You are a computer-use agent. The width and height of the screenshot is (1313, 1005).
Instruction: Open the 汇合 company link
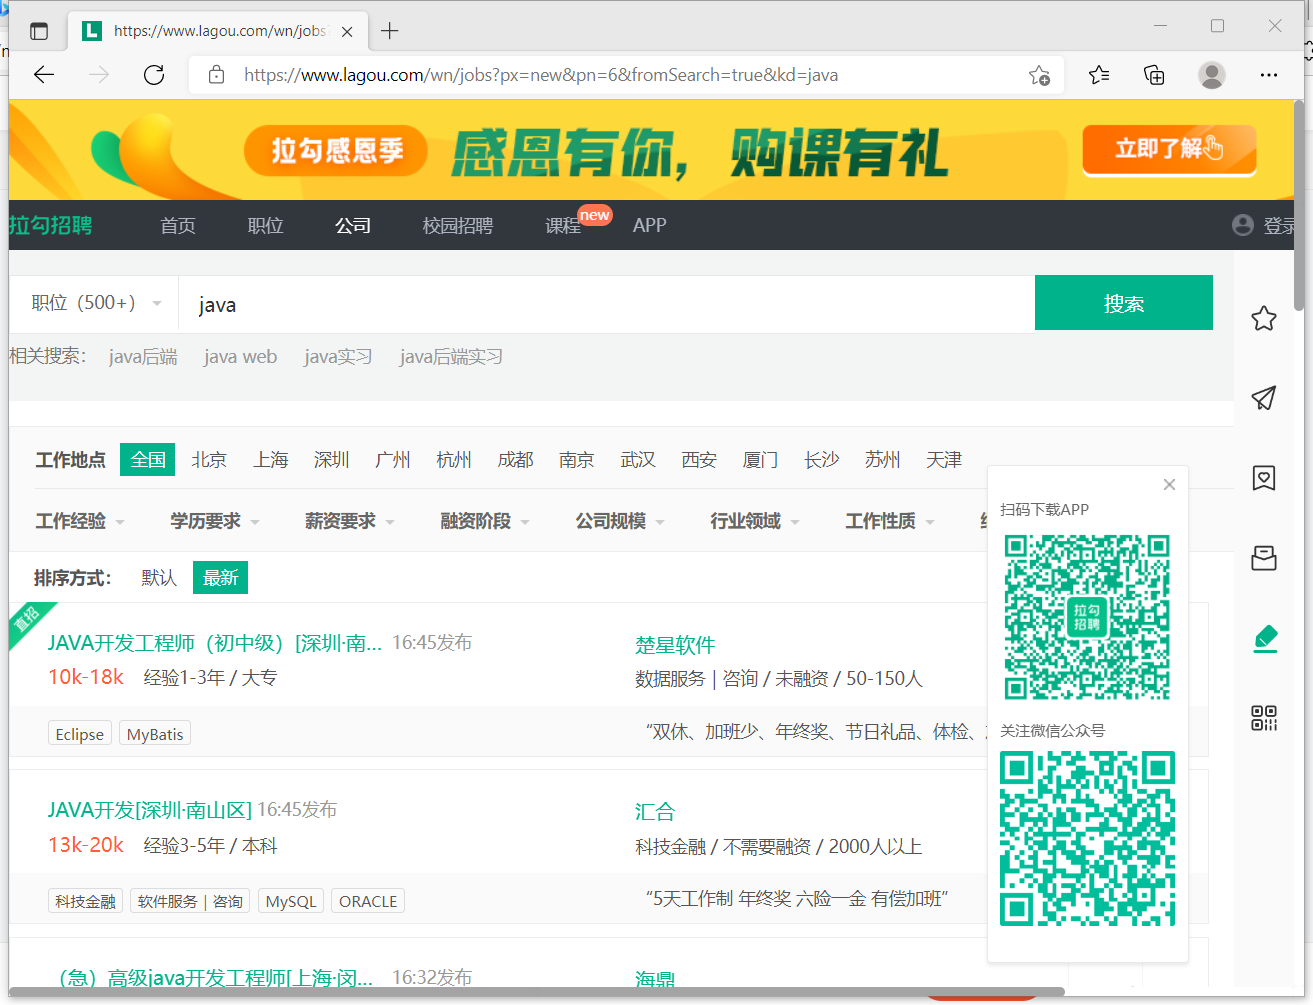click(x=655, y=812)
